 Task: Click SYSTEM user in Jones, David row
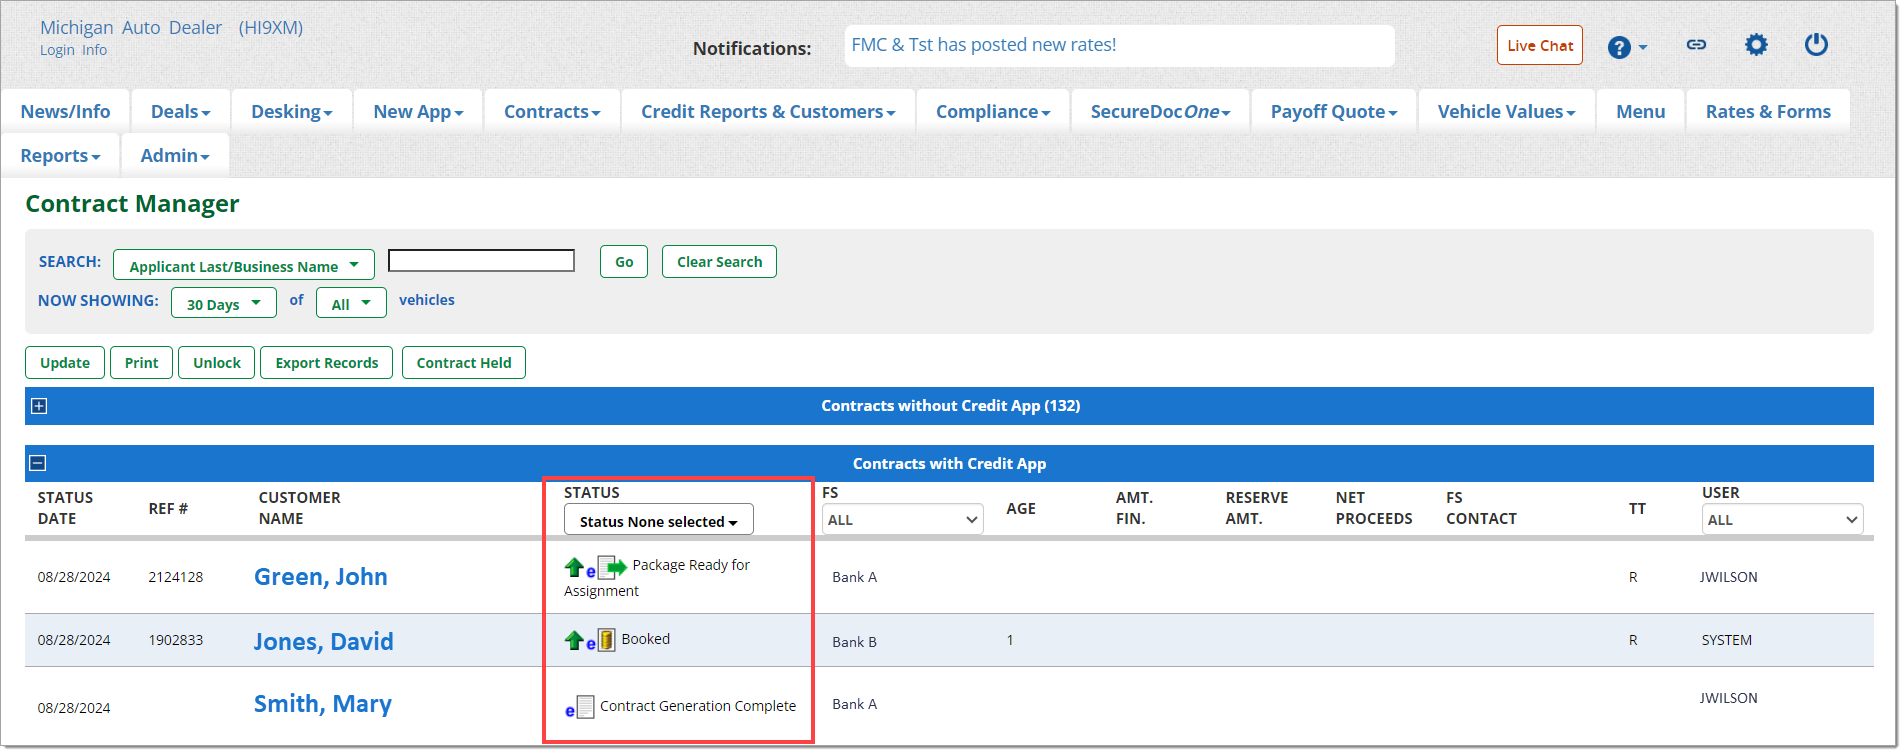1727,640
